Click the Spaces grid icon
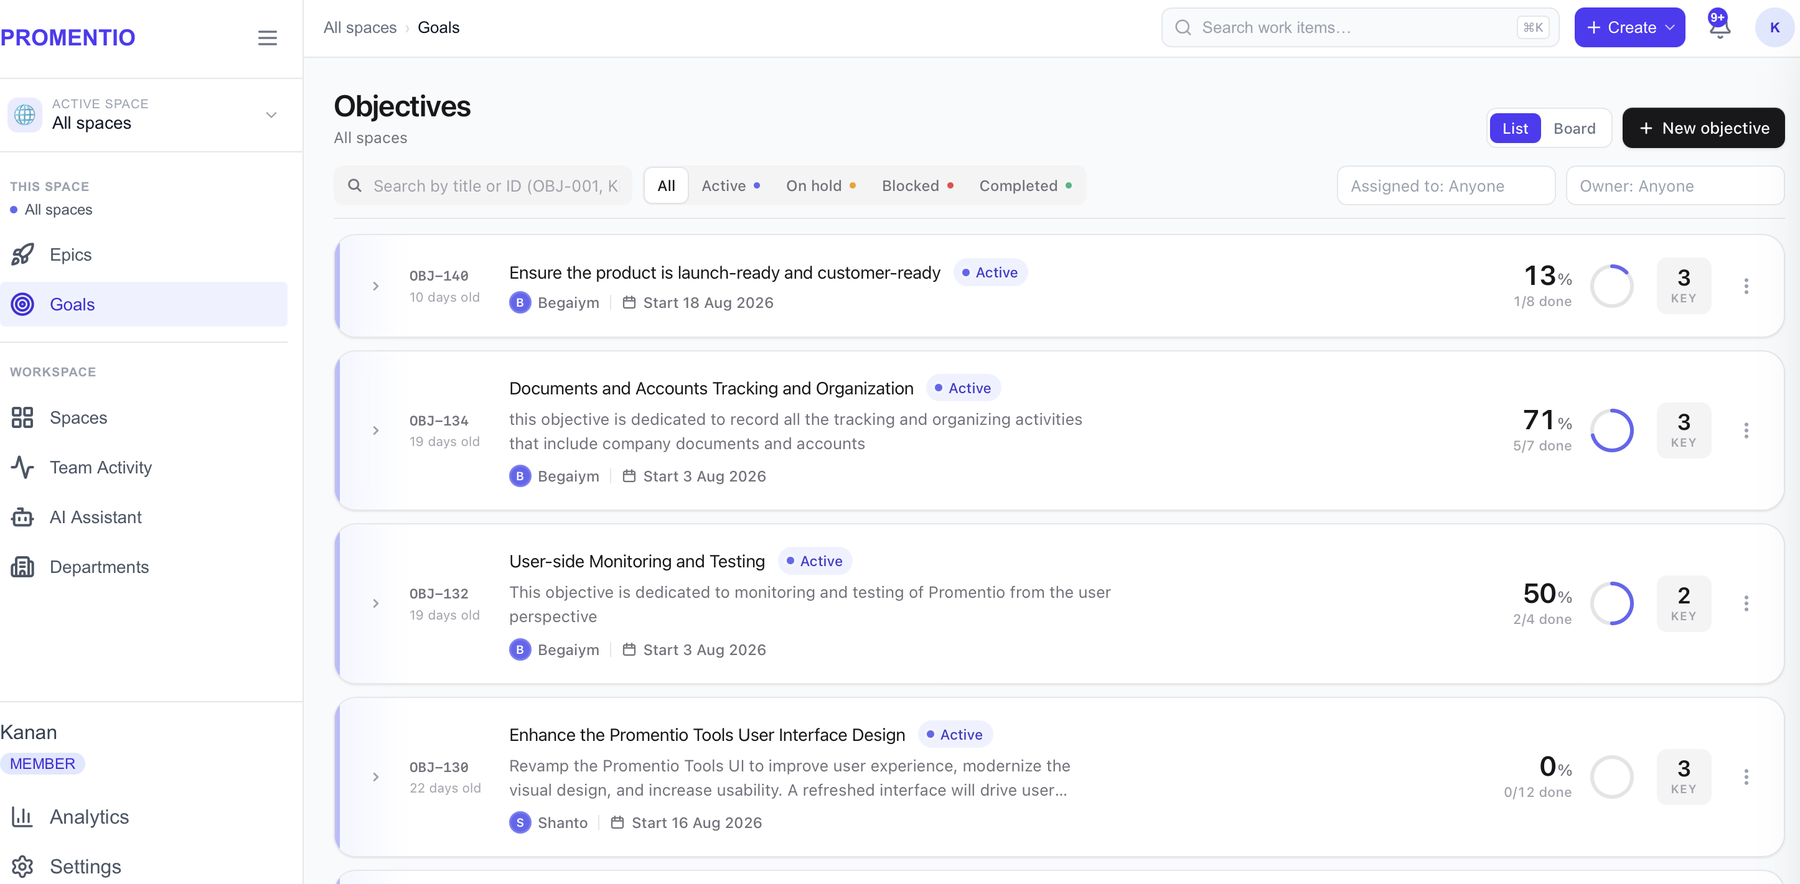Viewport: 1800px width, 884px height. 22,418
